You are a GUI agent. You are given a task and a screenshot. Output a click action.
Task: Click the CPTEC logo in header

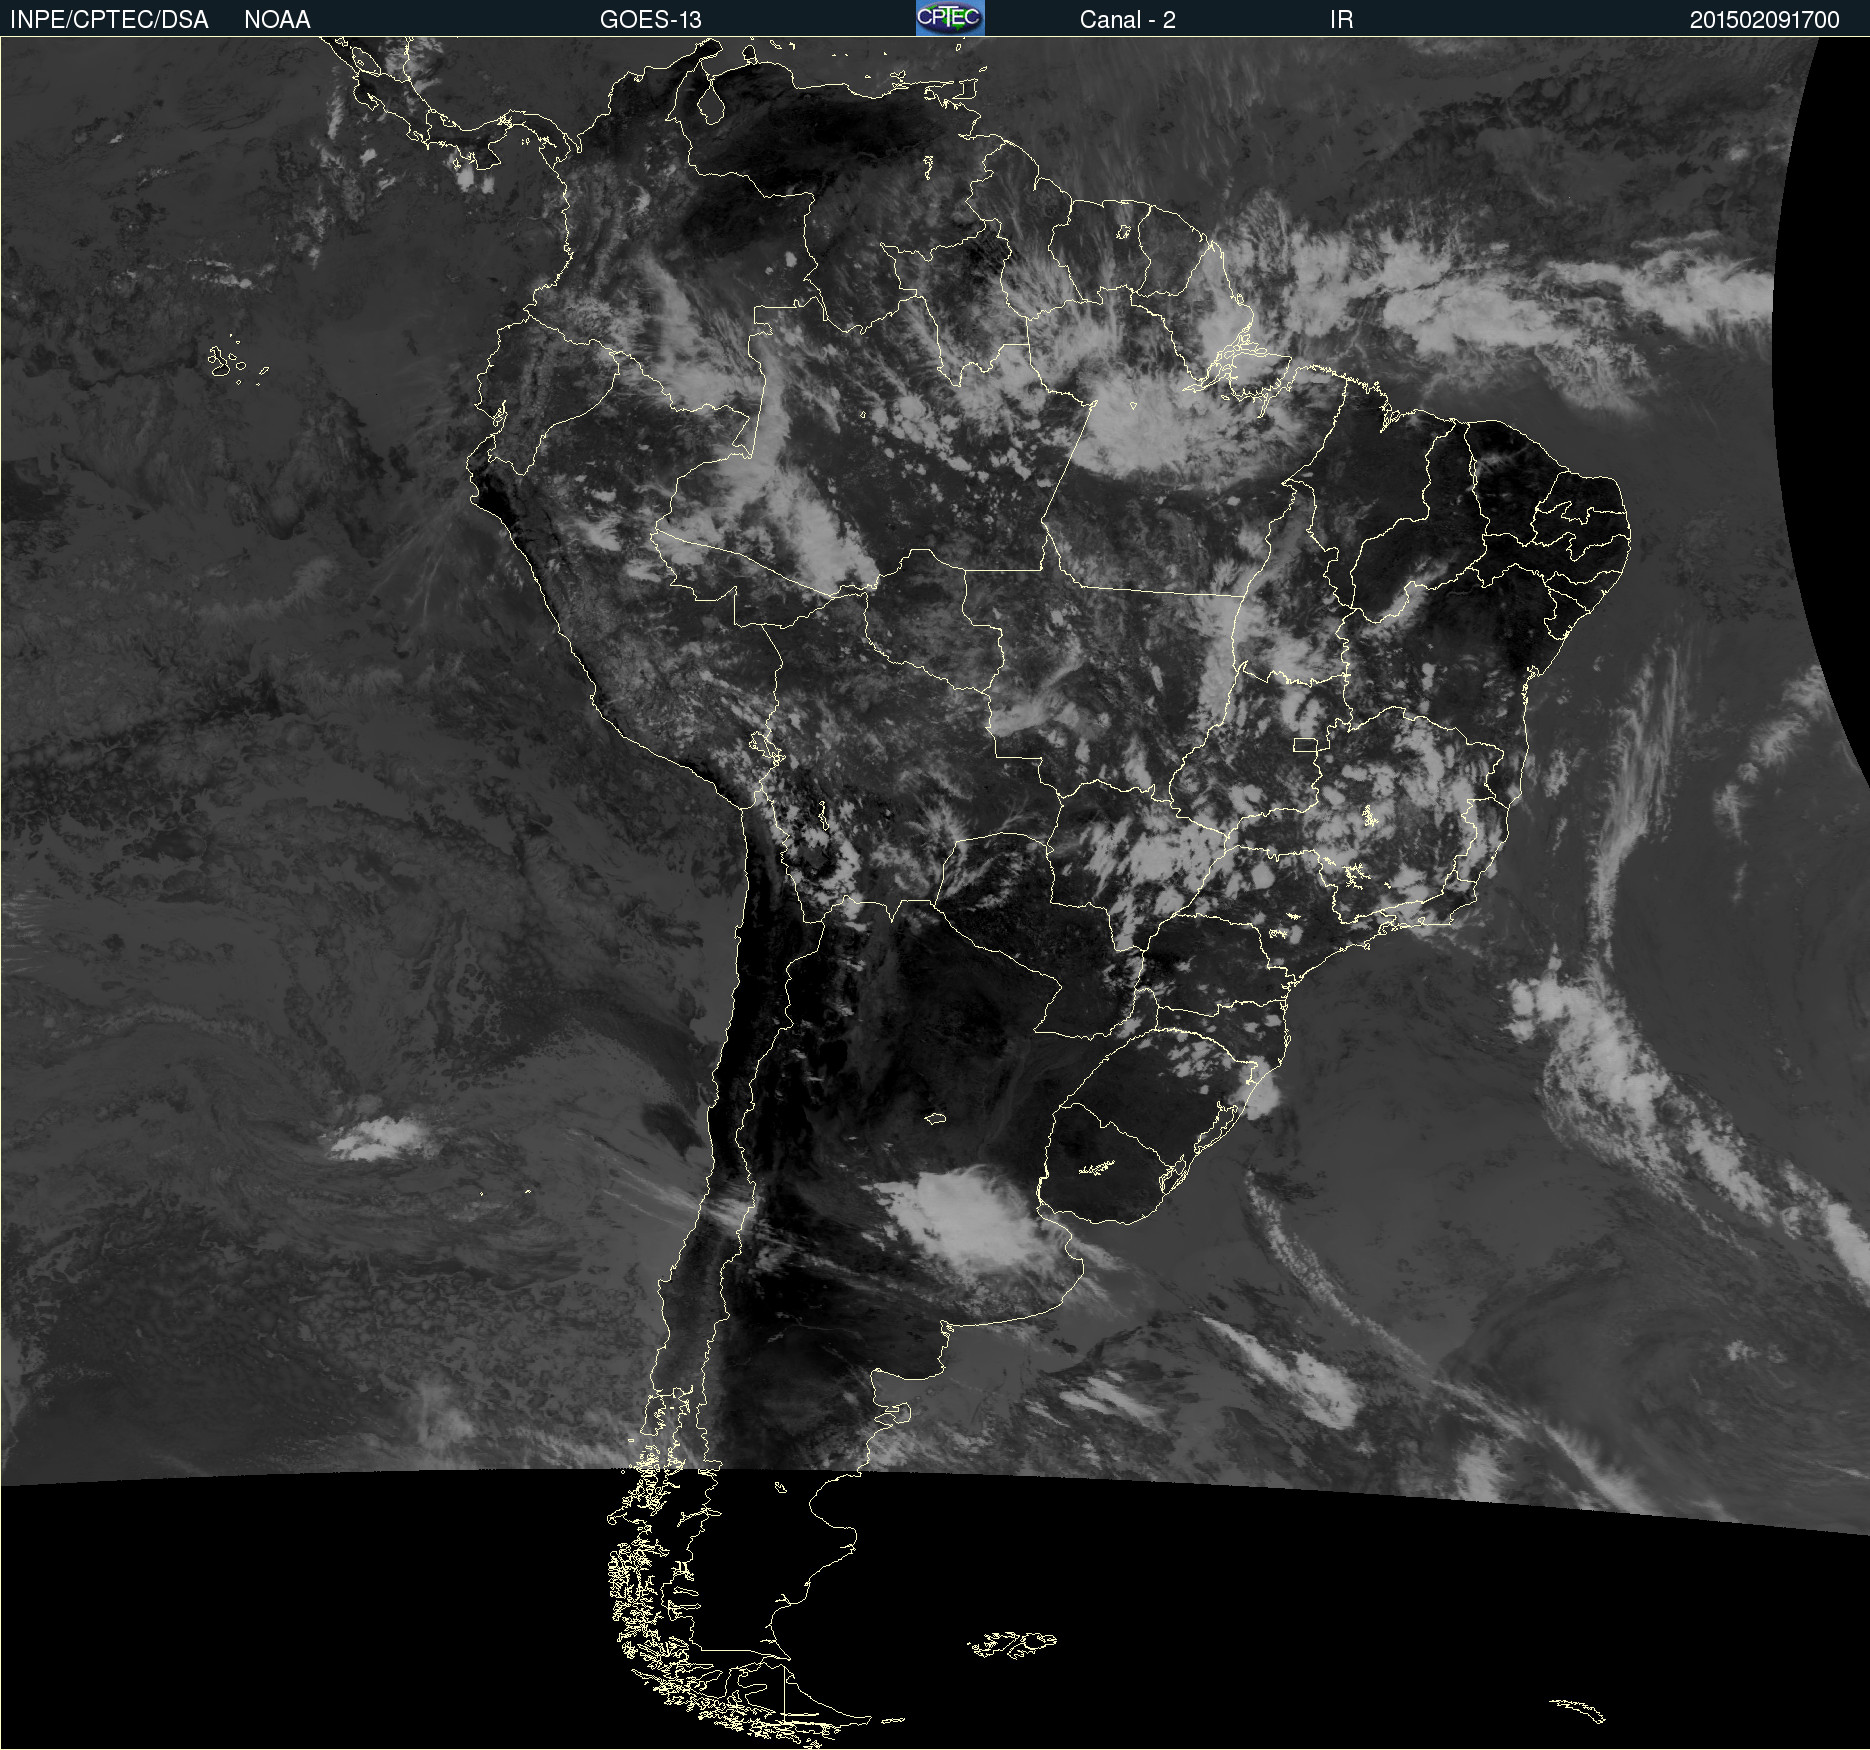(950, 18)
